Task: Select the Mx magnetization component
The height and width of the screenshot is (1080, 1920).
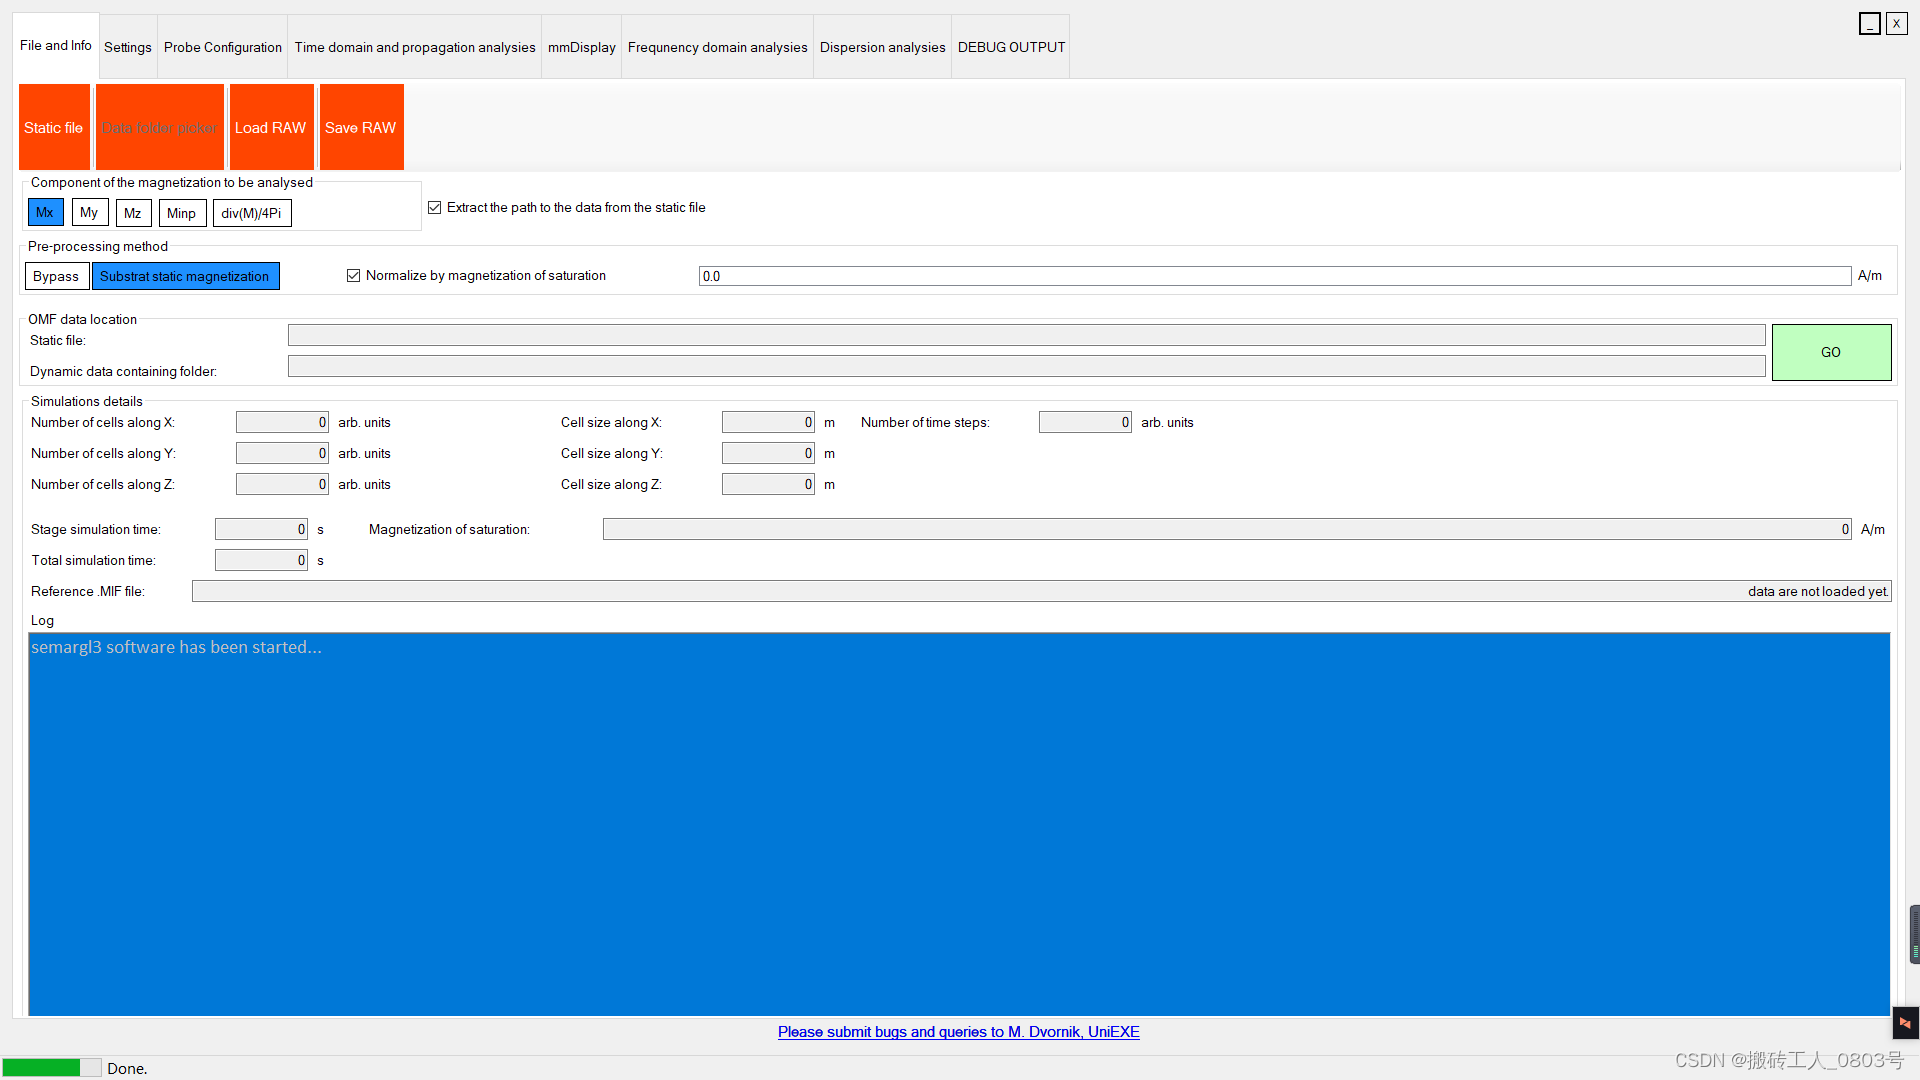Action: pos(45,213)
